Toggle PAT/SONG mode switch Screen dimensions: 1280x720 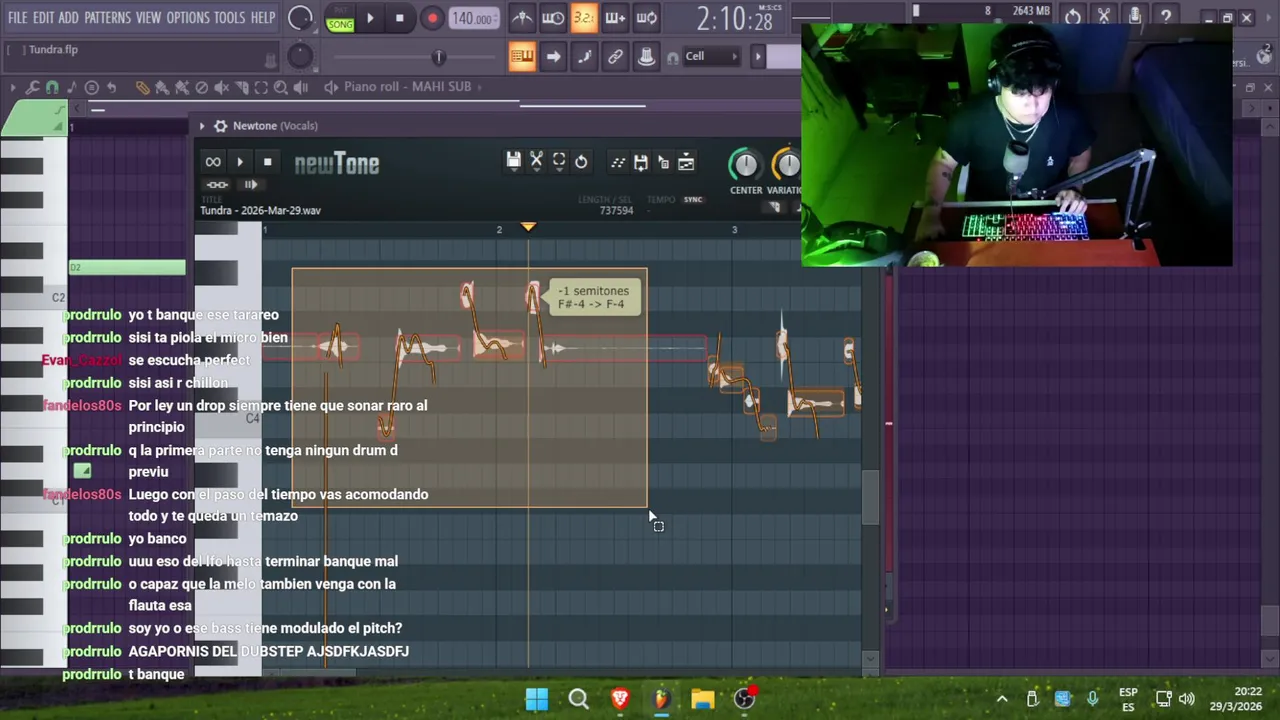coord(340,18)
